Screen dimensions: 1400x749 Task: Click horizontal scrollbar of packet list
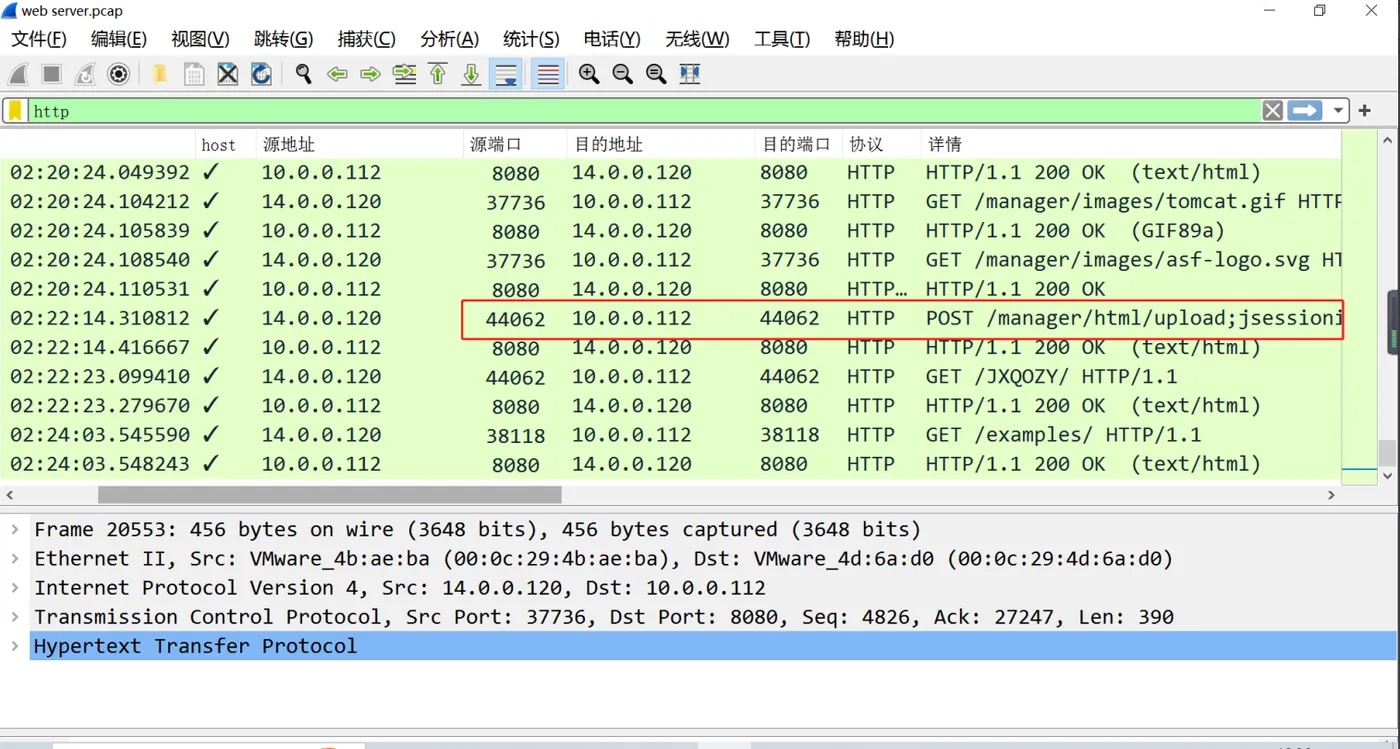pyautogui.click(x=330, y=495)
